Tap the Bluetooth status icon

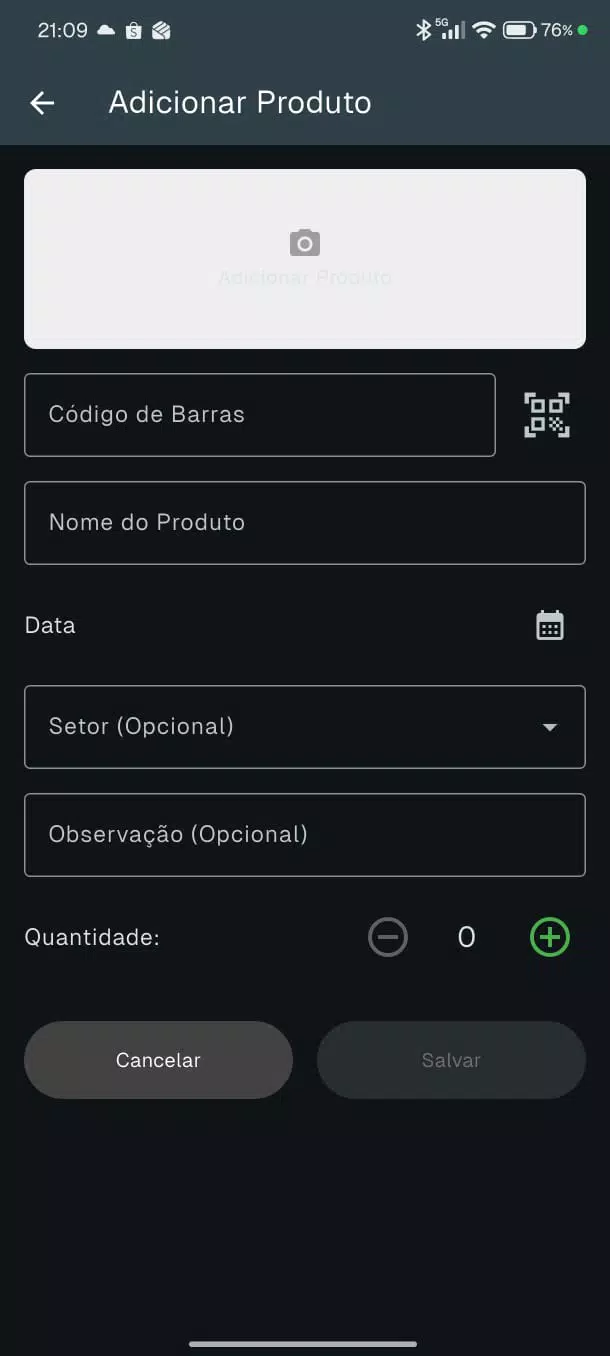[423, 30]
